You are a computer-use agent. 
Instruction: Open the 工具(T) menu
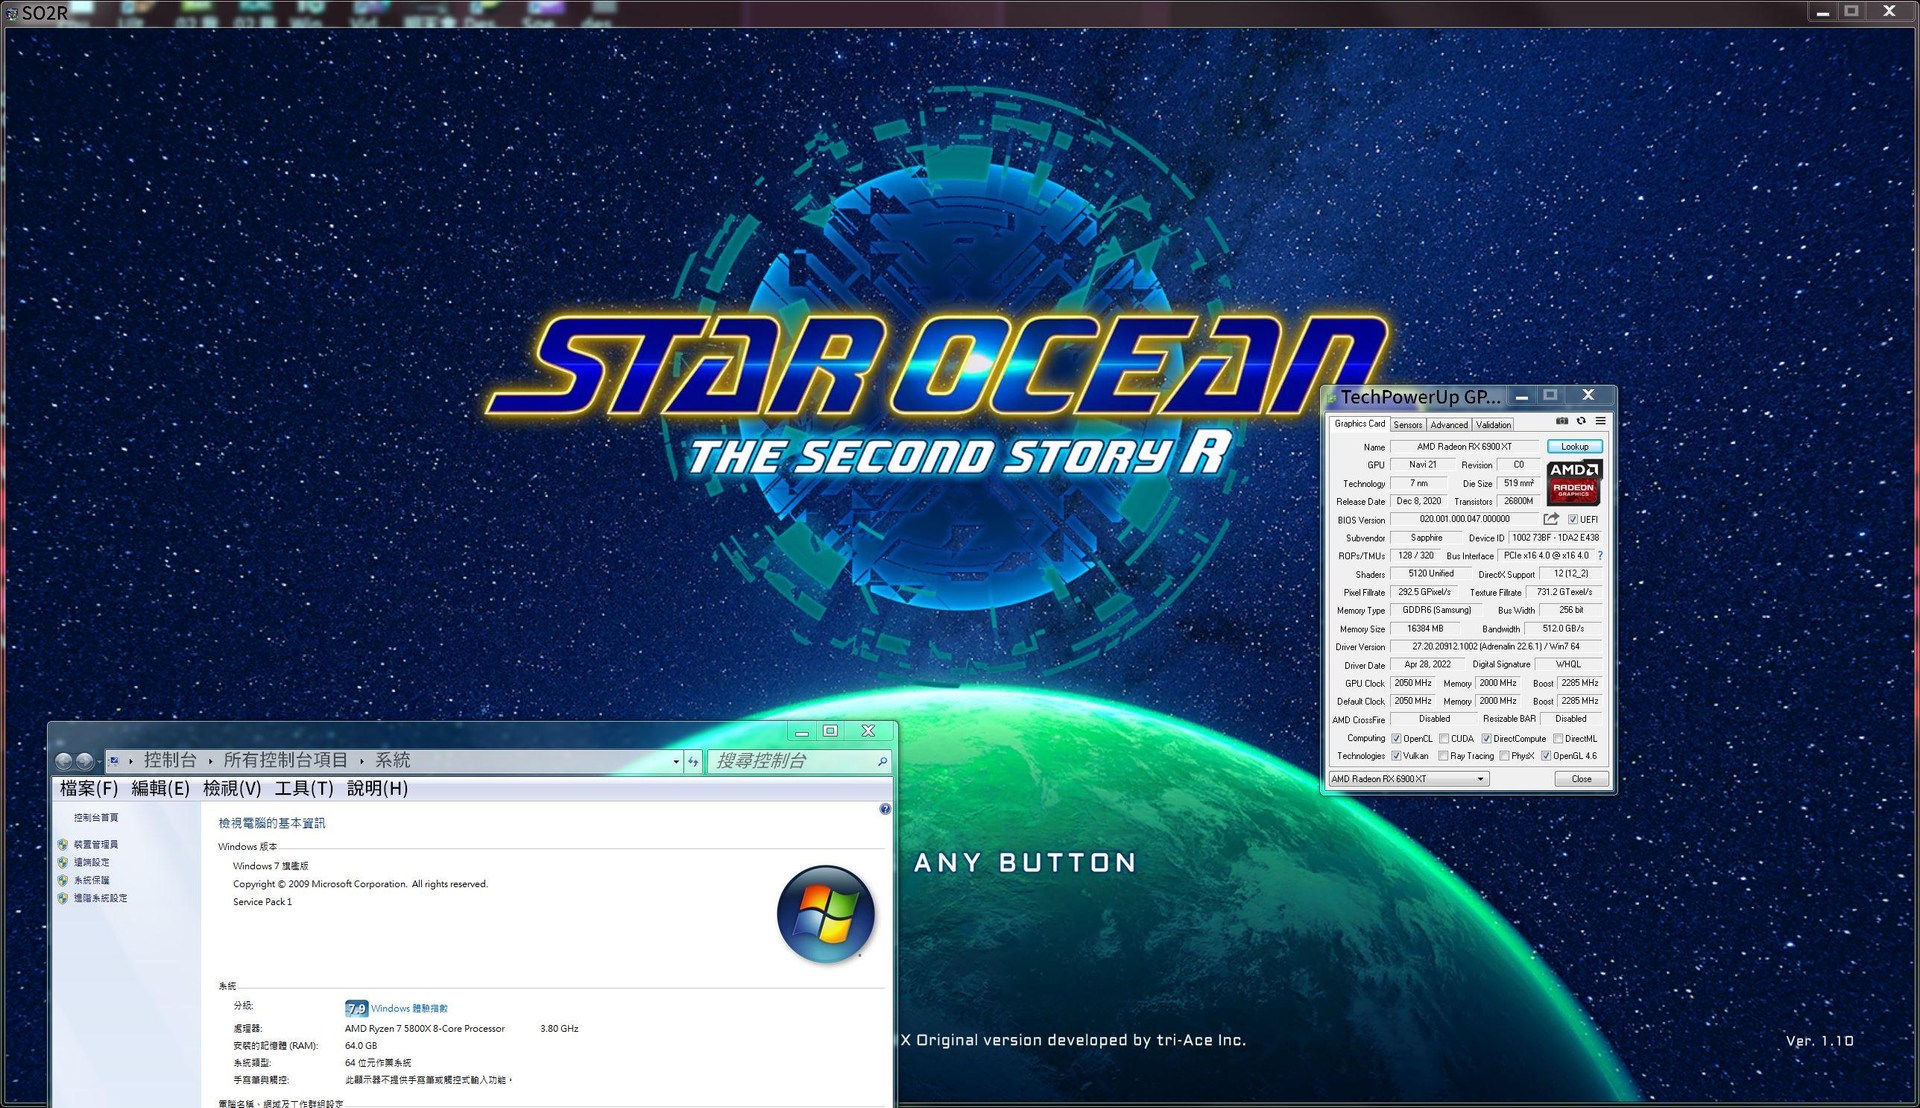303,788
